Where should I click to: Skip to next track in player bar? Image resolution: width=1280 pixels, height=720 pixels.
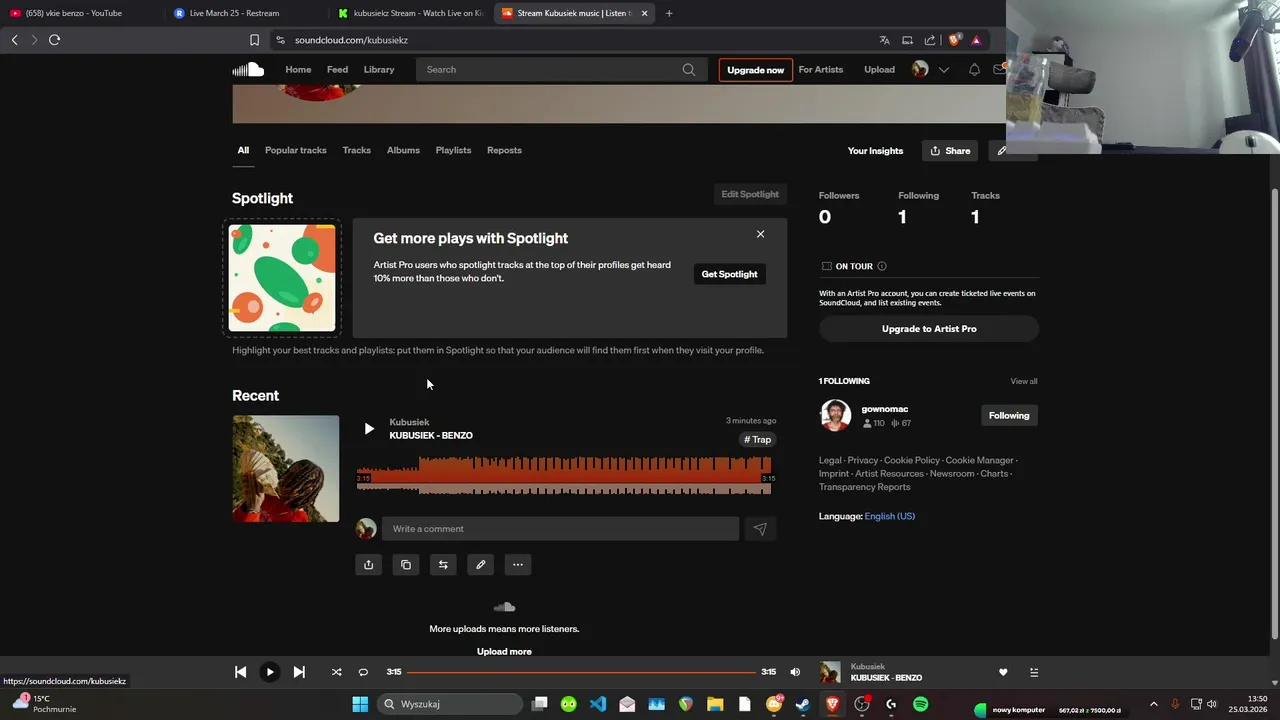point(298,672)
